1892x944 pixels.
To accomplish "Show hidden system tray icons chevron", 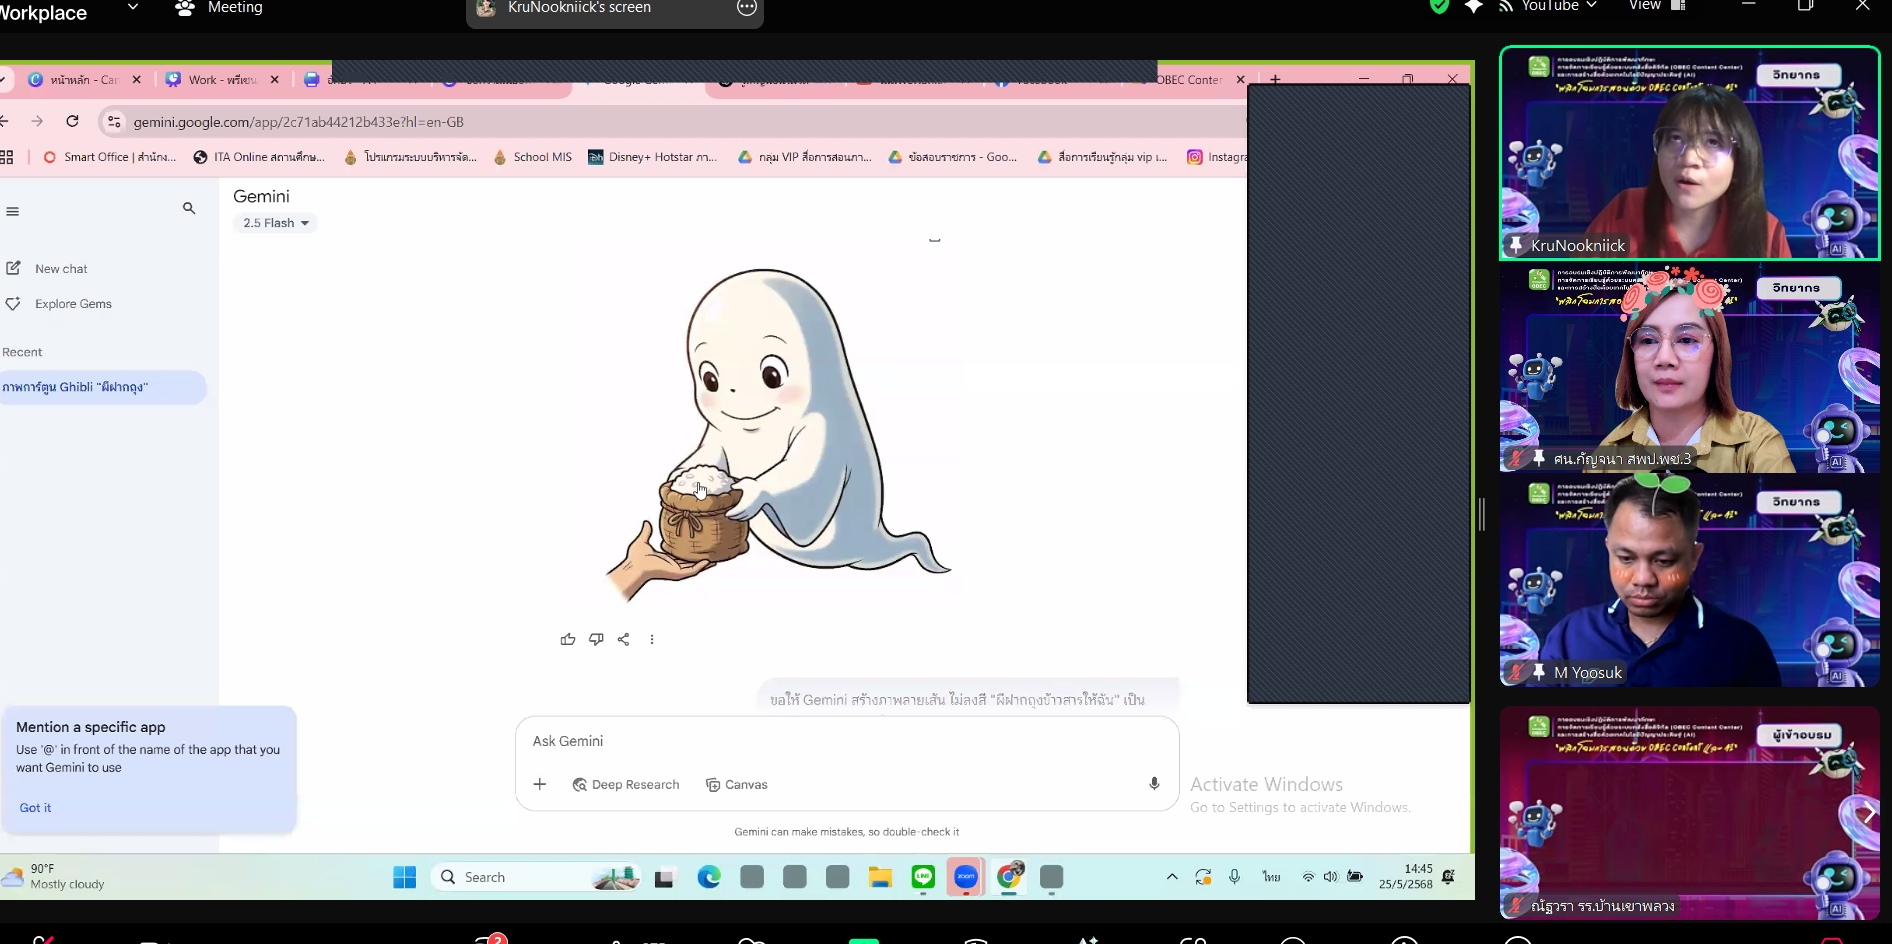I will pos(1172,877).
